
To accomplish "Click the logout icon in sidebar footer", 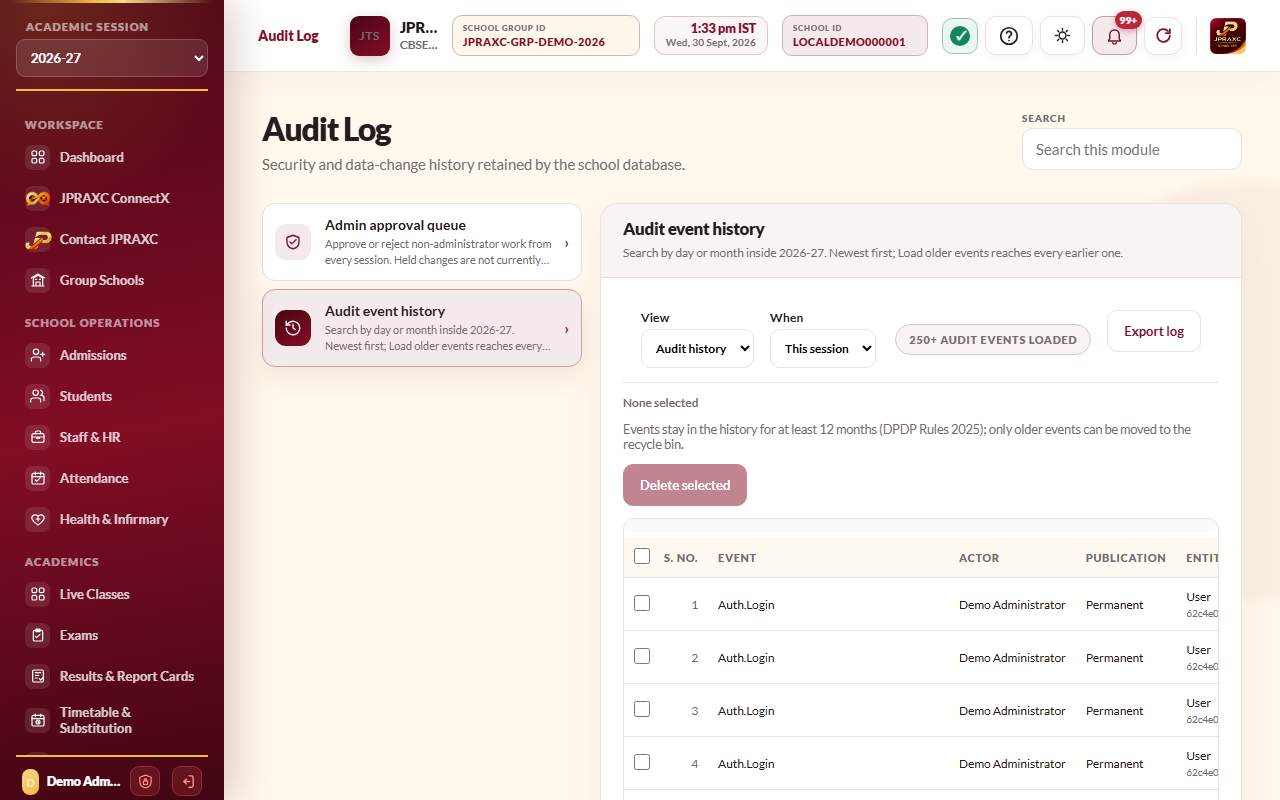I will (x=187, y=781).
